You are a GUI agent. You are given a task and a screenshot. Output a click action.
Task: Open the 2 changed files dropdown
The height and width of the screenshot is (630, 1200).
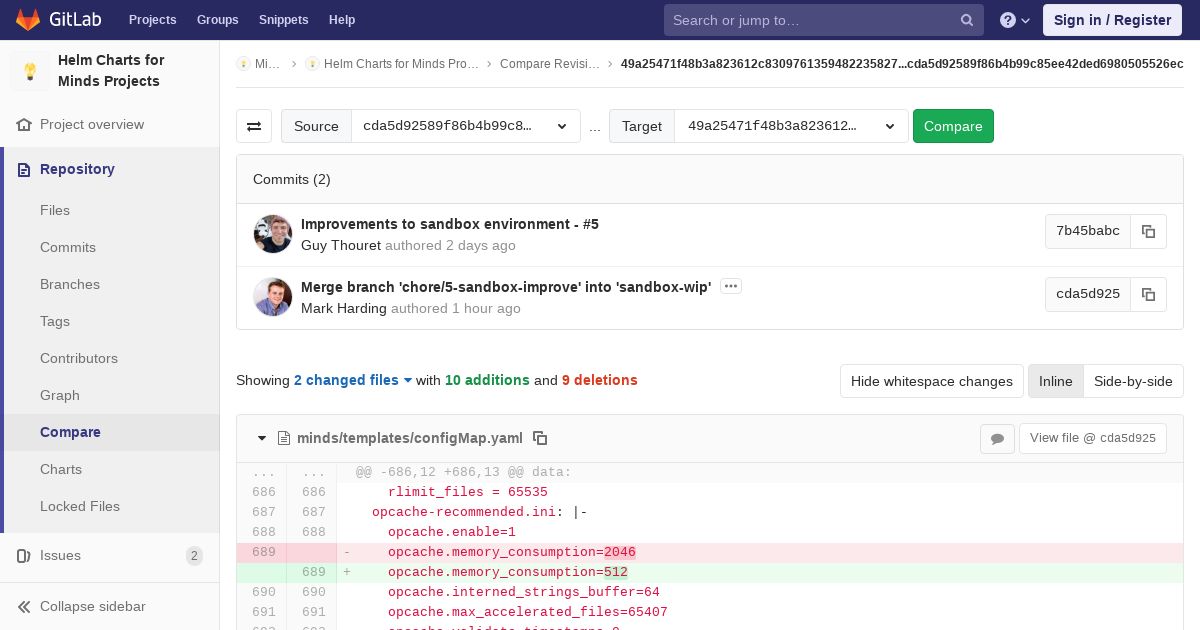click(x=353, y=380)
